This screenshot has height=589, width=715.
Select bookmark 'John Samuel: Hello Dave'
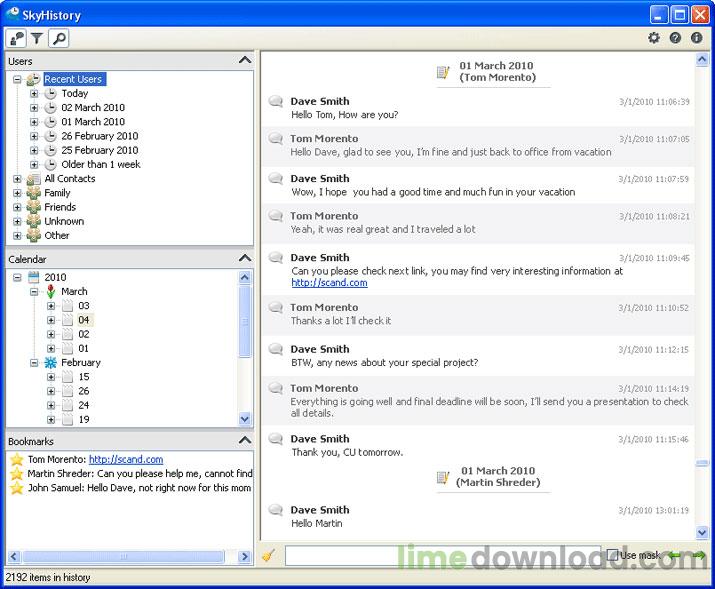pos(139,488)
